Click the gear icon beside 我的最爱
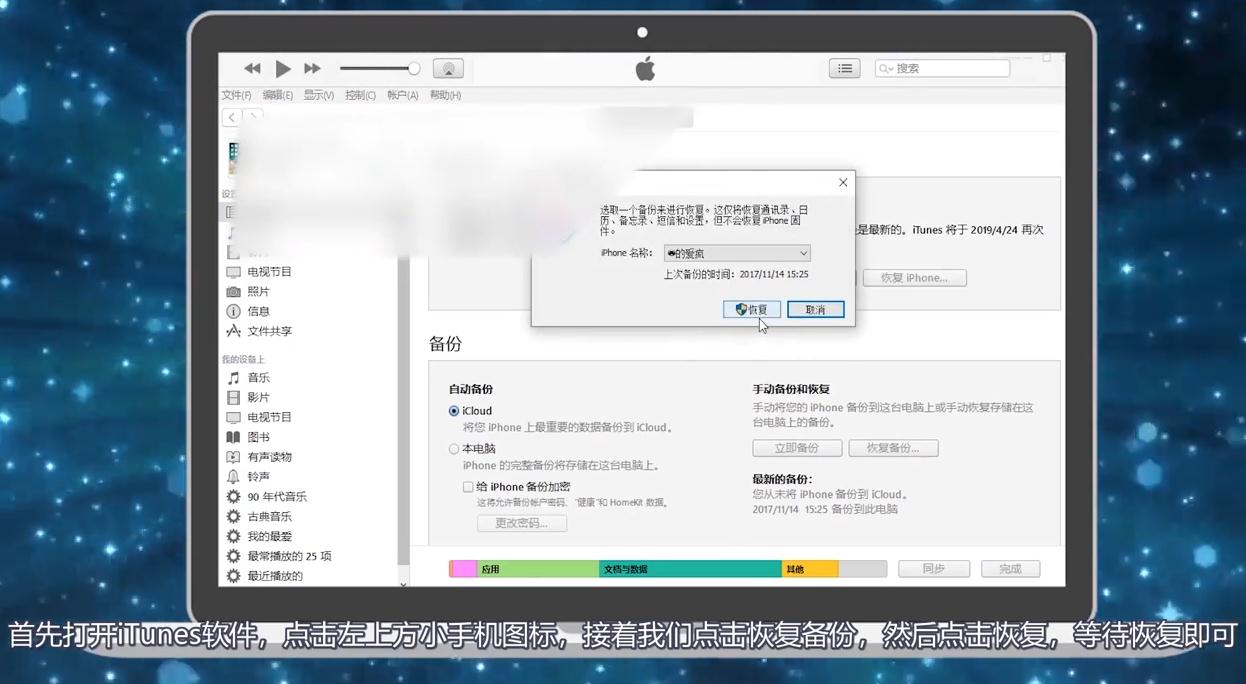 tap(233, 537)
